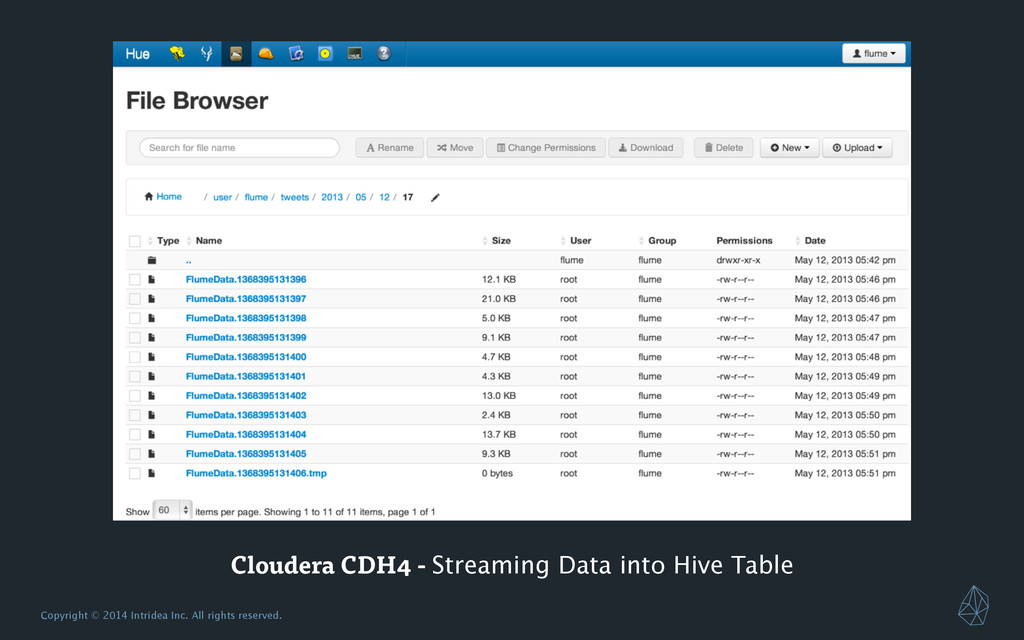This screenshot has width=1024, height=640.
Task: Sort the table by Size column
Action: 501,240
